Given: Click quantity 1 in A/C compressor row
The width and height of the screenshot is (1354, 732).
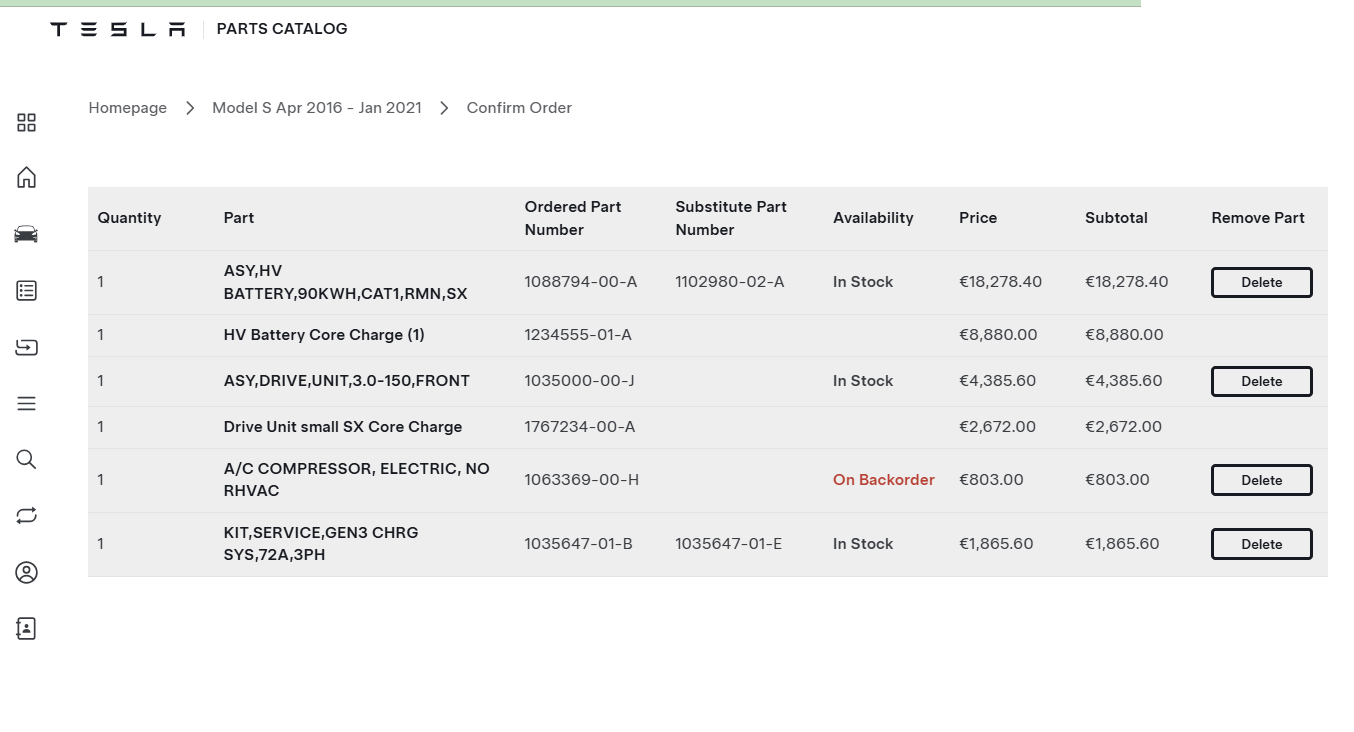Looking at the screenshot, I should click(101, 480).
